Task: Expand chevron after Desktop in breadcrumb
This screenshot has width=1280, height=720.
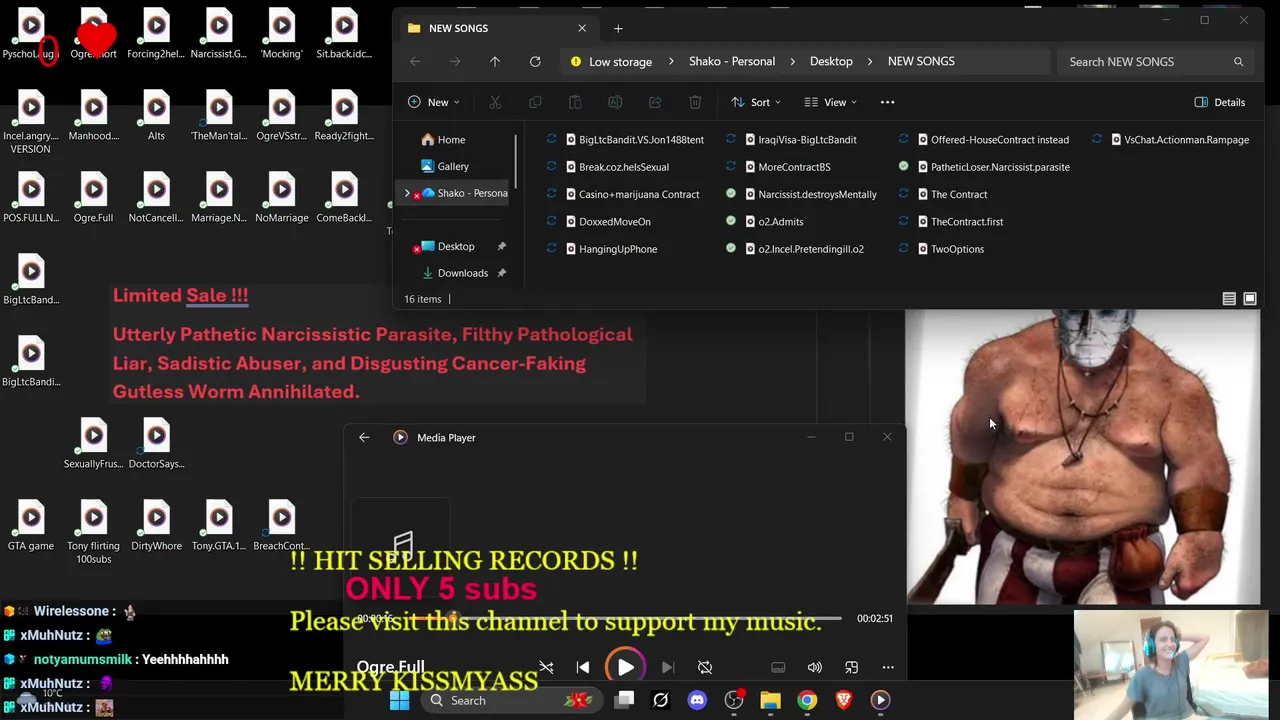Action: pos(871,62)
